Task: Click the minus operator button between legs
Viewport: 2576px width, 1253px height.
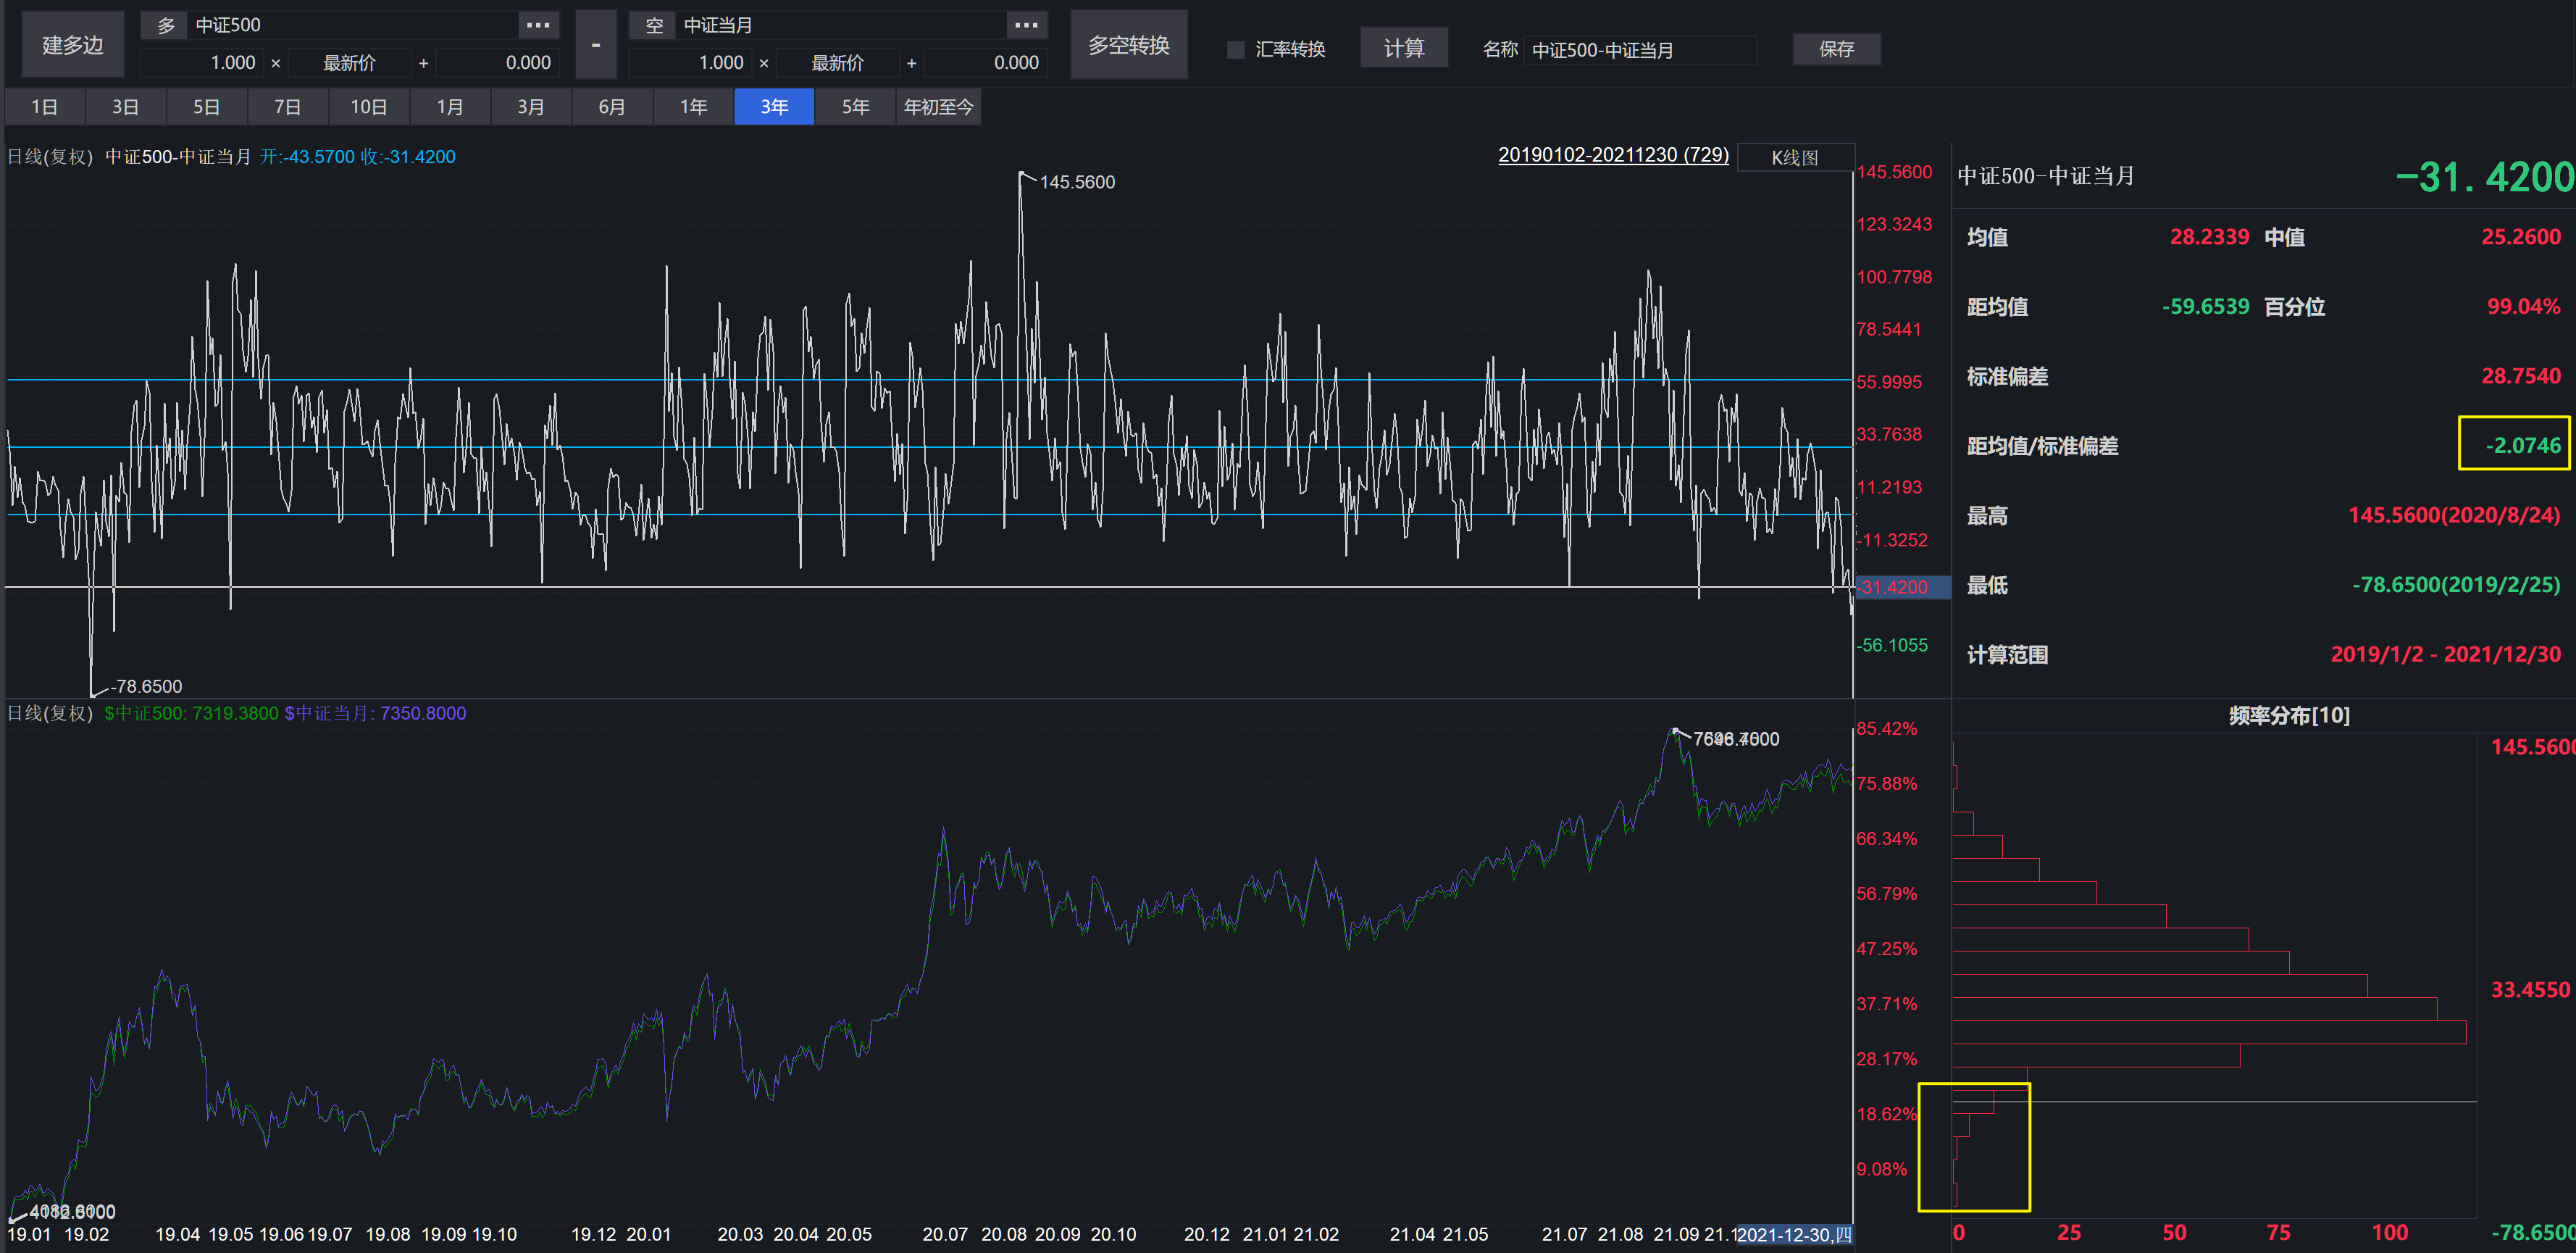Action: coord(596,45)
